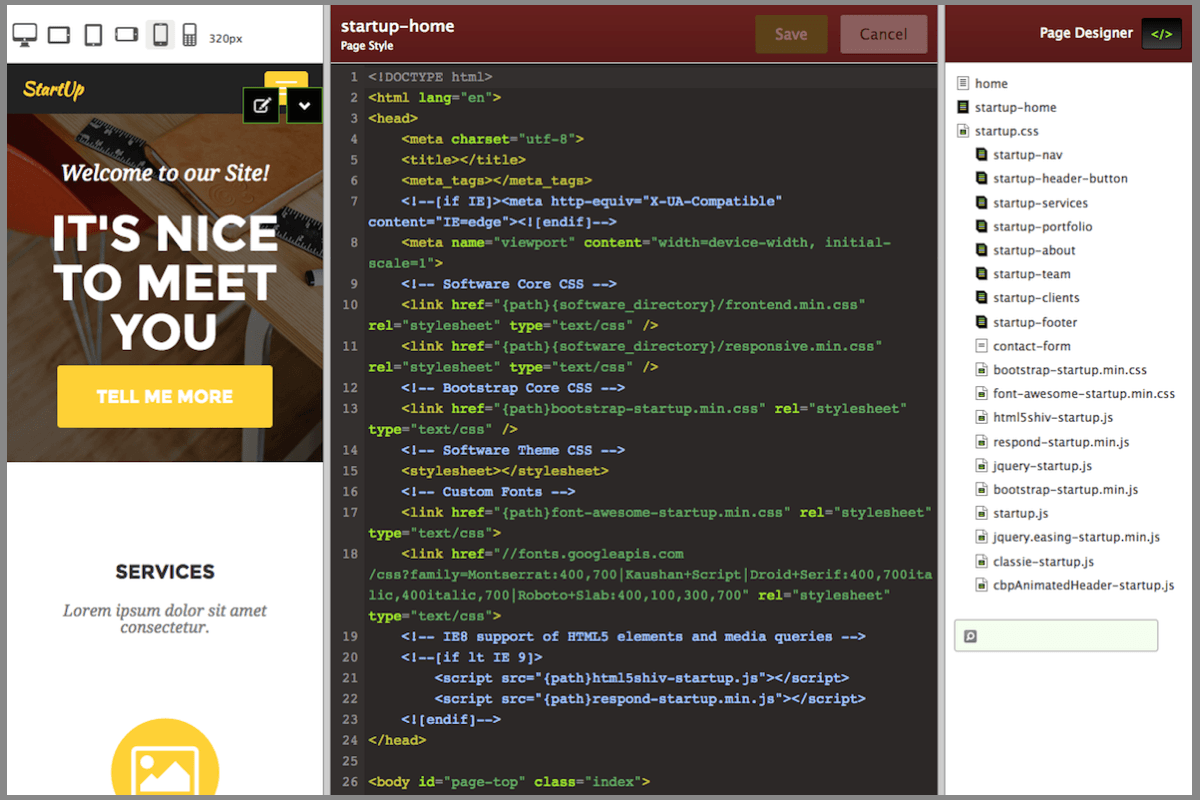Switch preview to desktop monitor view
Screen dimensions: 1200x800
(25, 35)
